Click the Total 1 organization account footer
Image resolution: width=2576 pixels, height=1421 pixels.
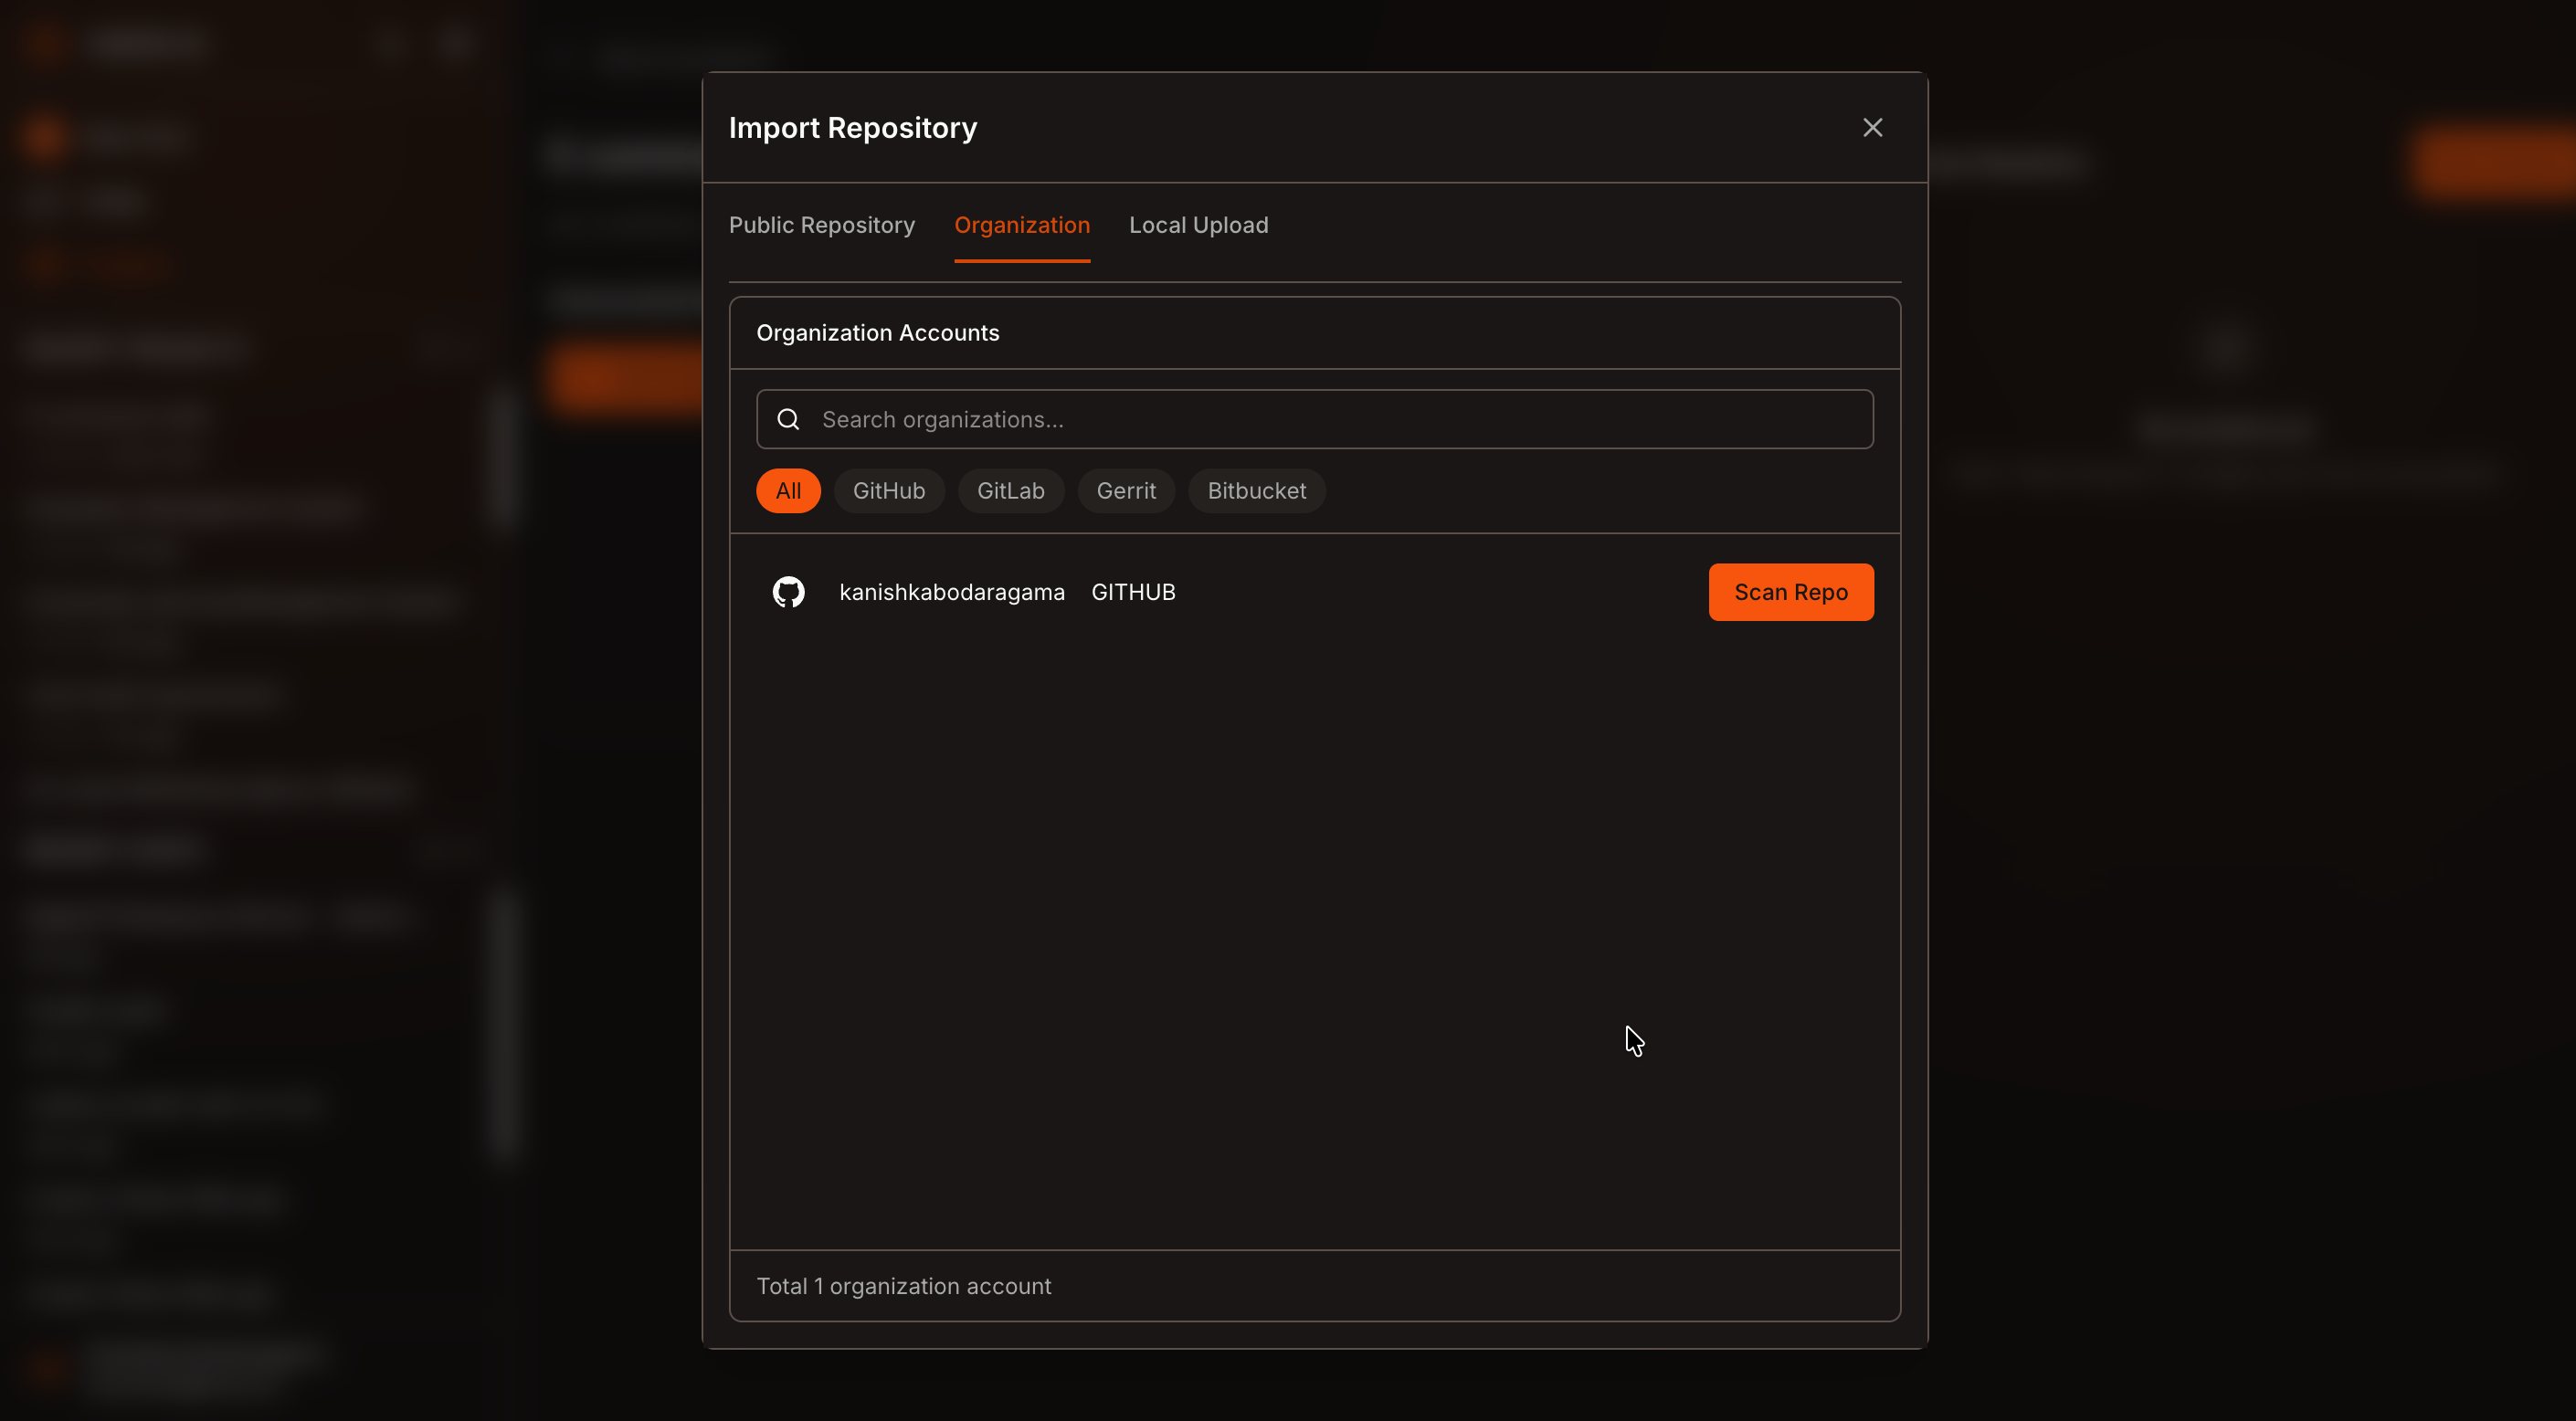tap(903, 1286)
